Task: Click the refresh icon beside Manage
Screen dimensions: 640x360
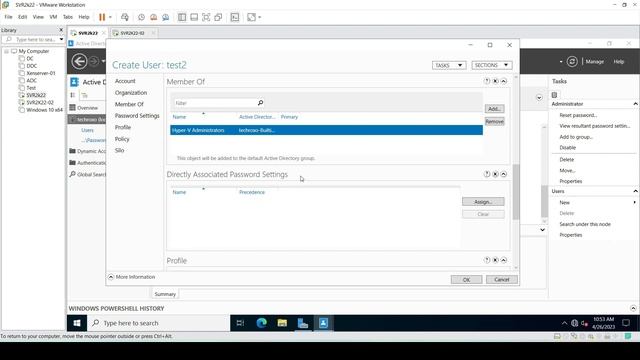Action: pos(572,62)
